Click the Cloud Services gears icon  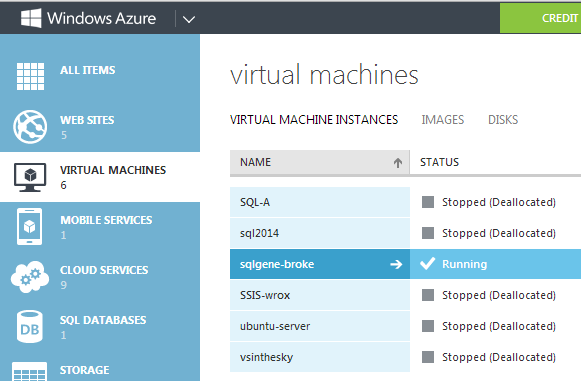30,277
